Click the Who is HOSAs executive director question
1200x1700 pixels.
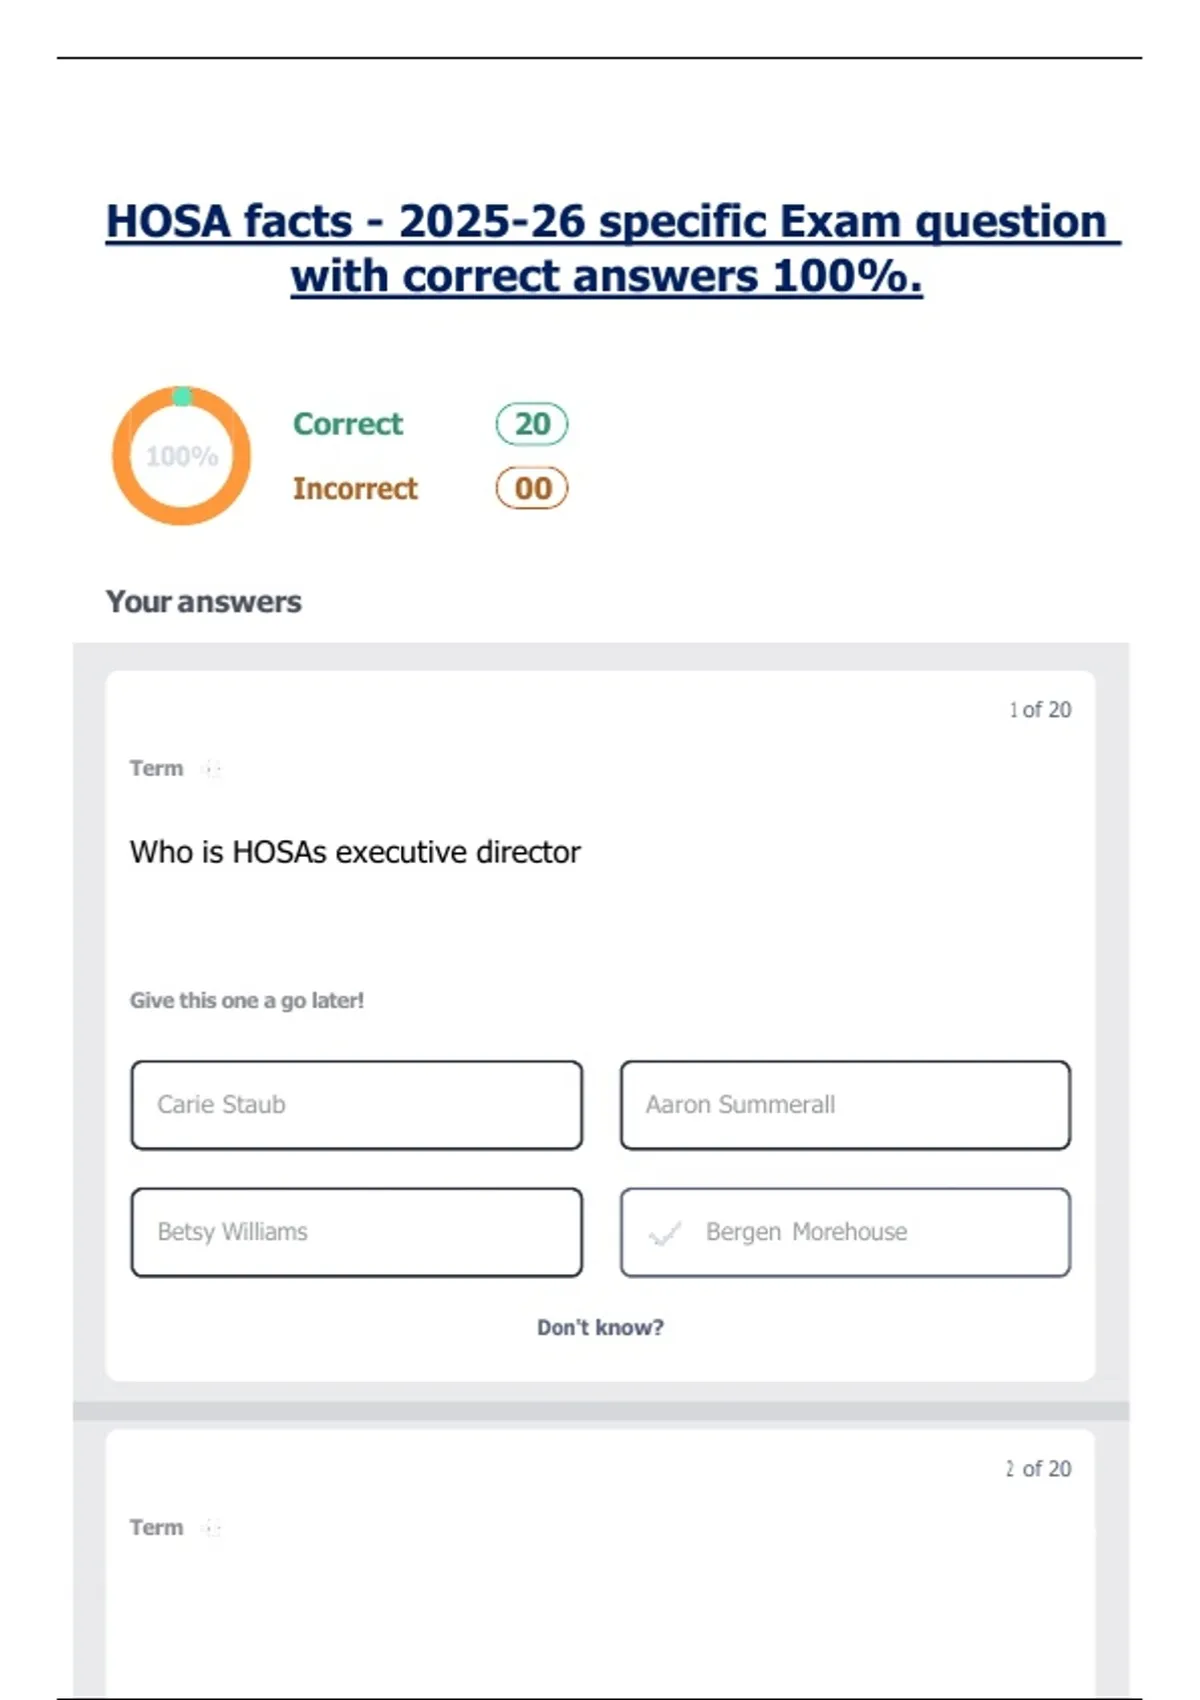pos(355,852)
